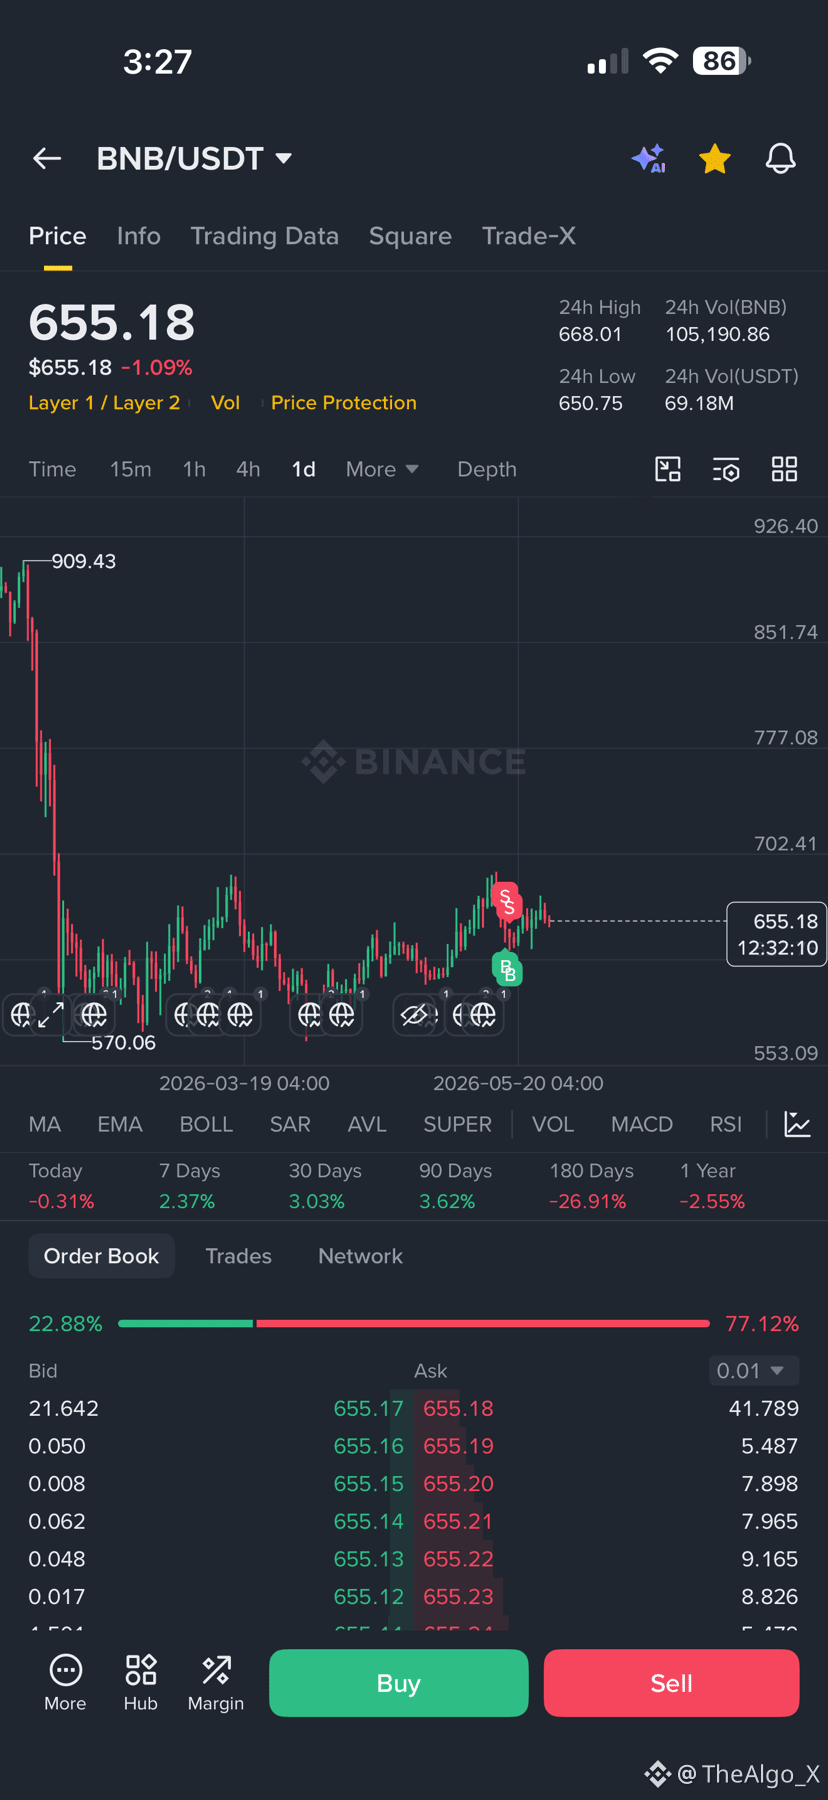Switch to the Network tab
This screenshot has width=828, height=1800.
point(360,1256)
